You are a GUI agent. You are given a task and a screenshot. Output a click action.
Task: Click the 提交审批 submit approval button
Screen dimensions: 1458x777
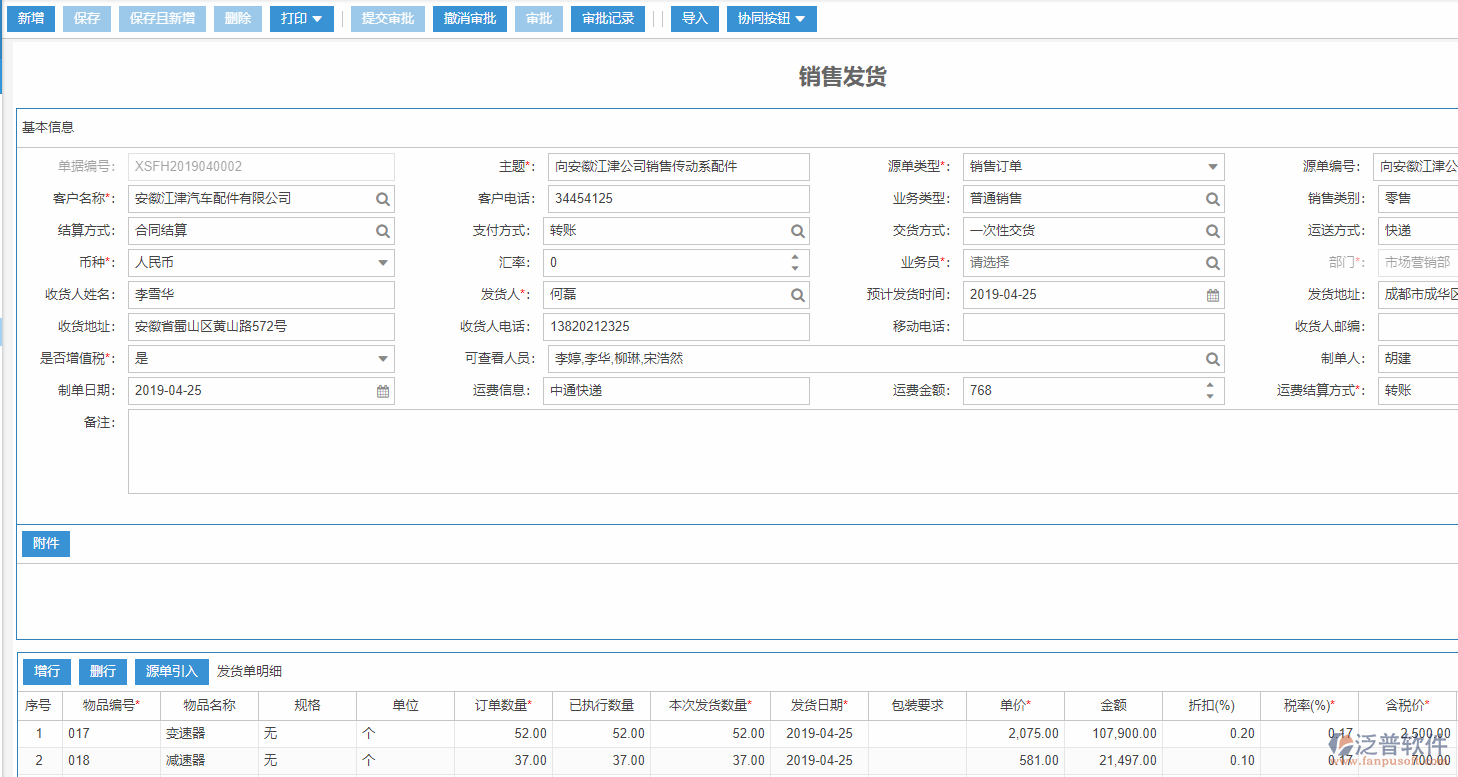pos(387,18)
